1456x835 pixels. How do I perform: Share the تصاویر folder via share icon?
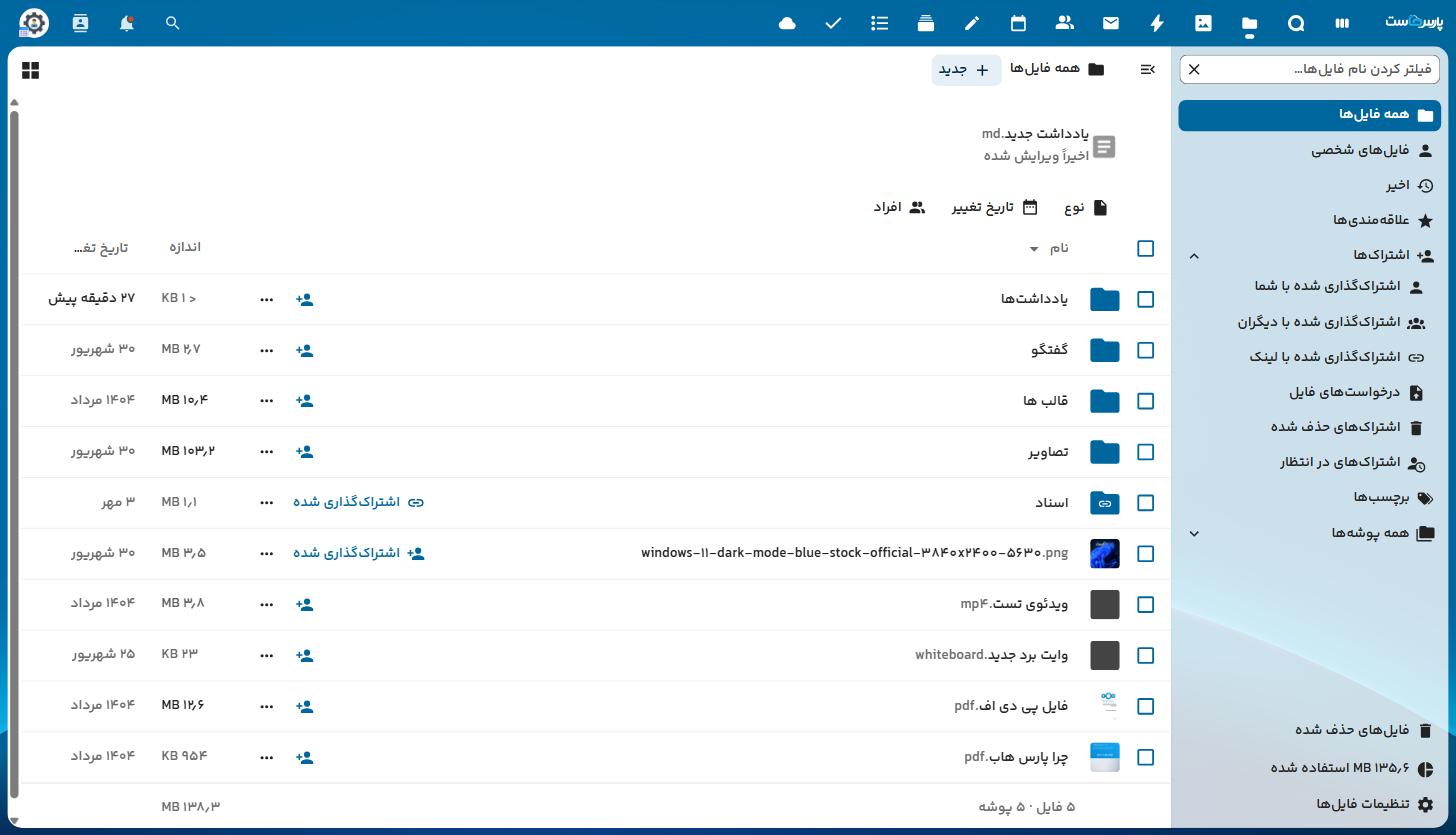click(305, 451)
